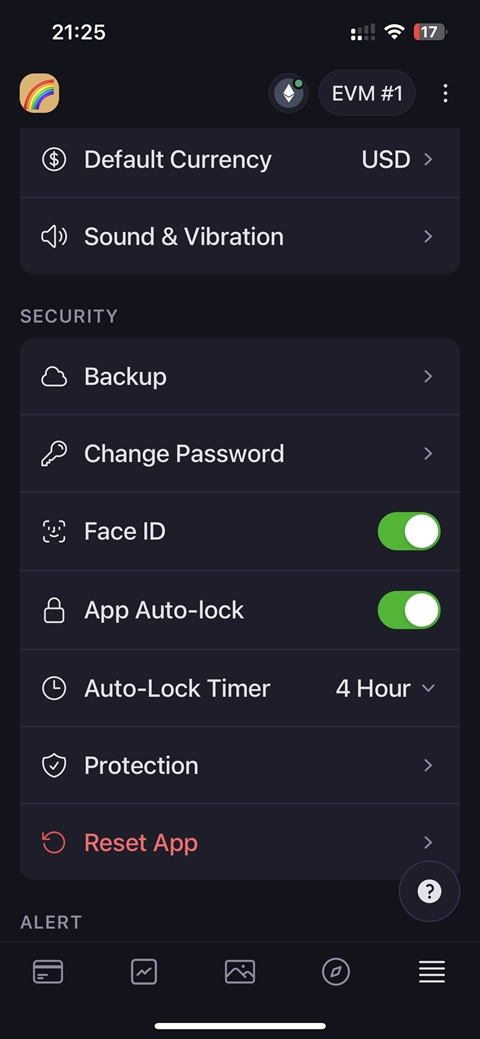Tap the red Reset App option
Viewport: 480px width, 1039px height.
click(240, 843)
